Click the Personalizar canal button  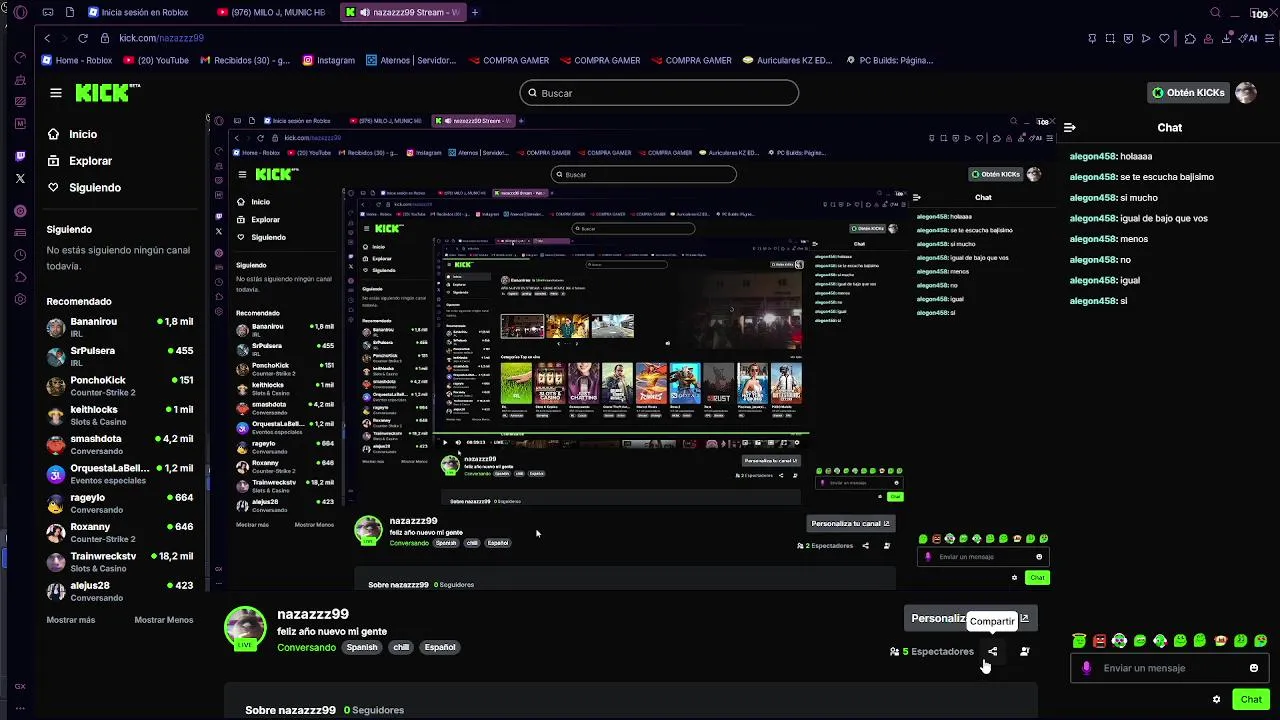[969, 618]
